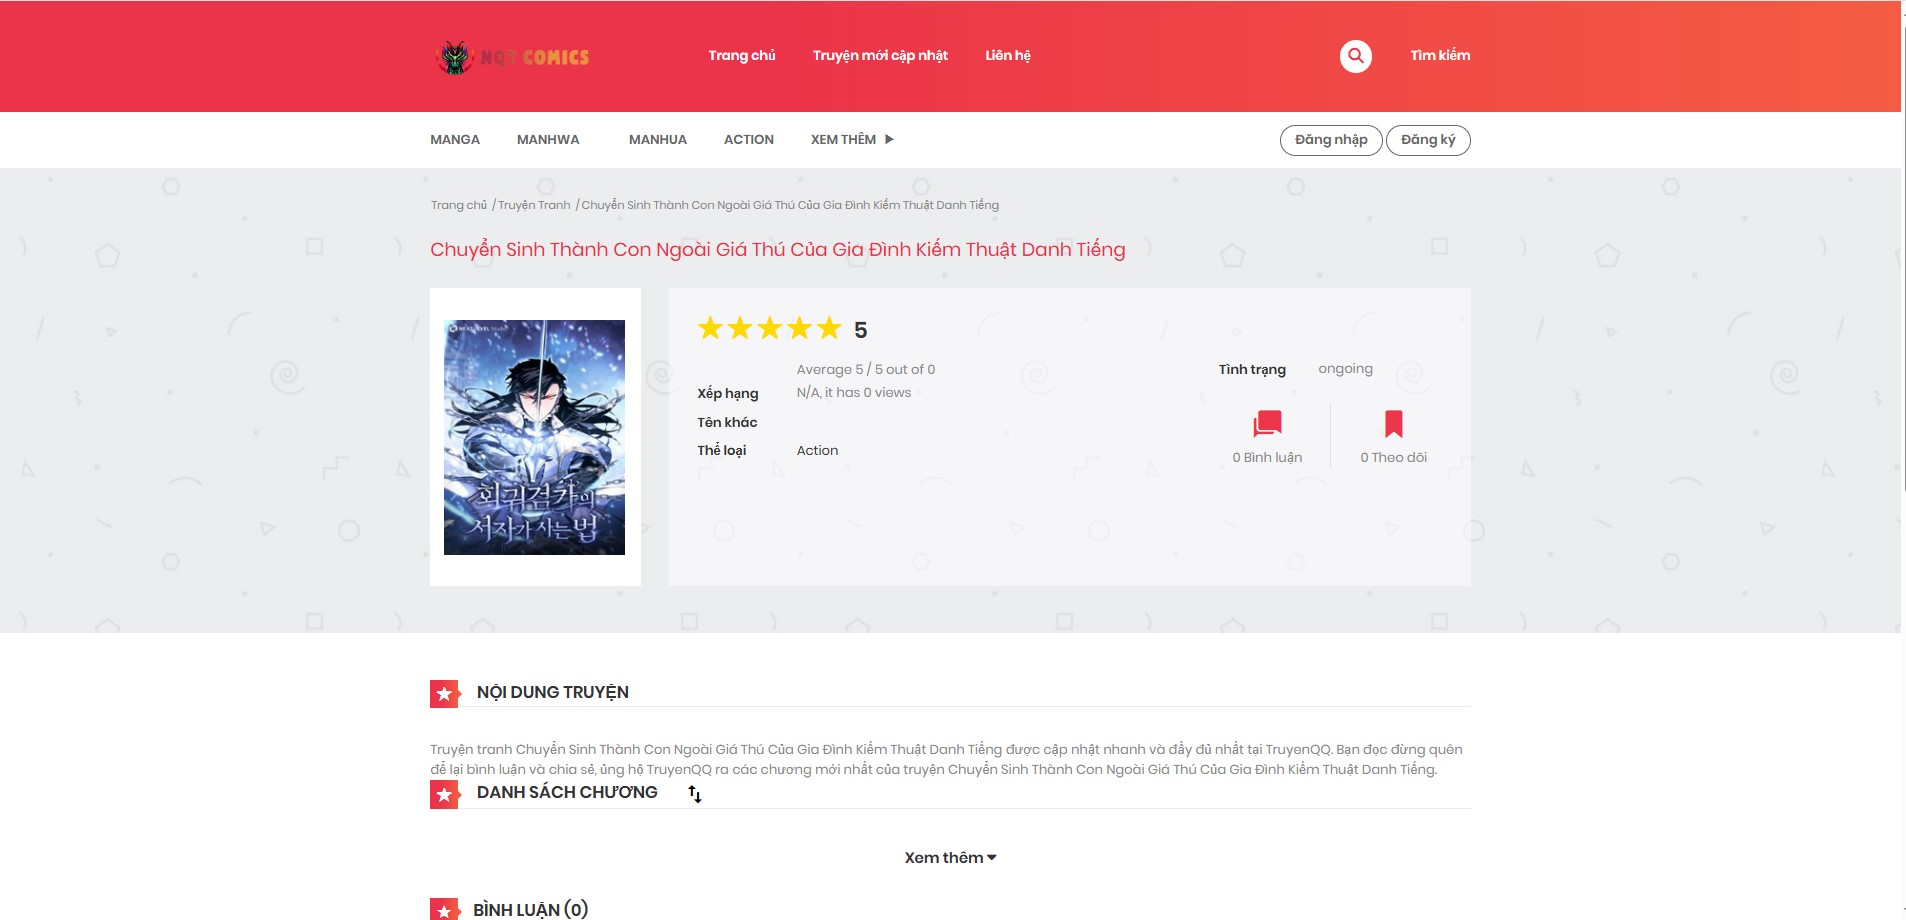
Task: Click the first gold rating star
Action: tap(710, 329)
